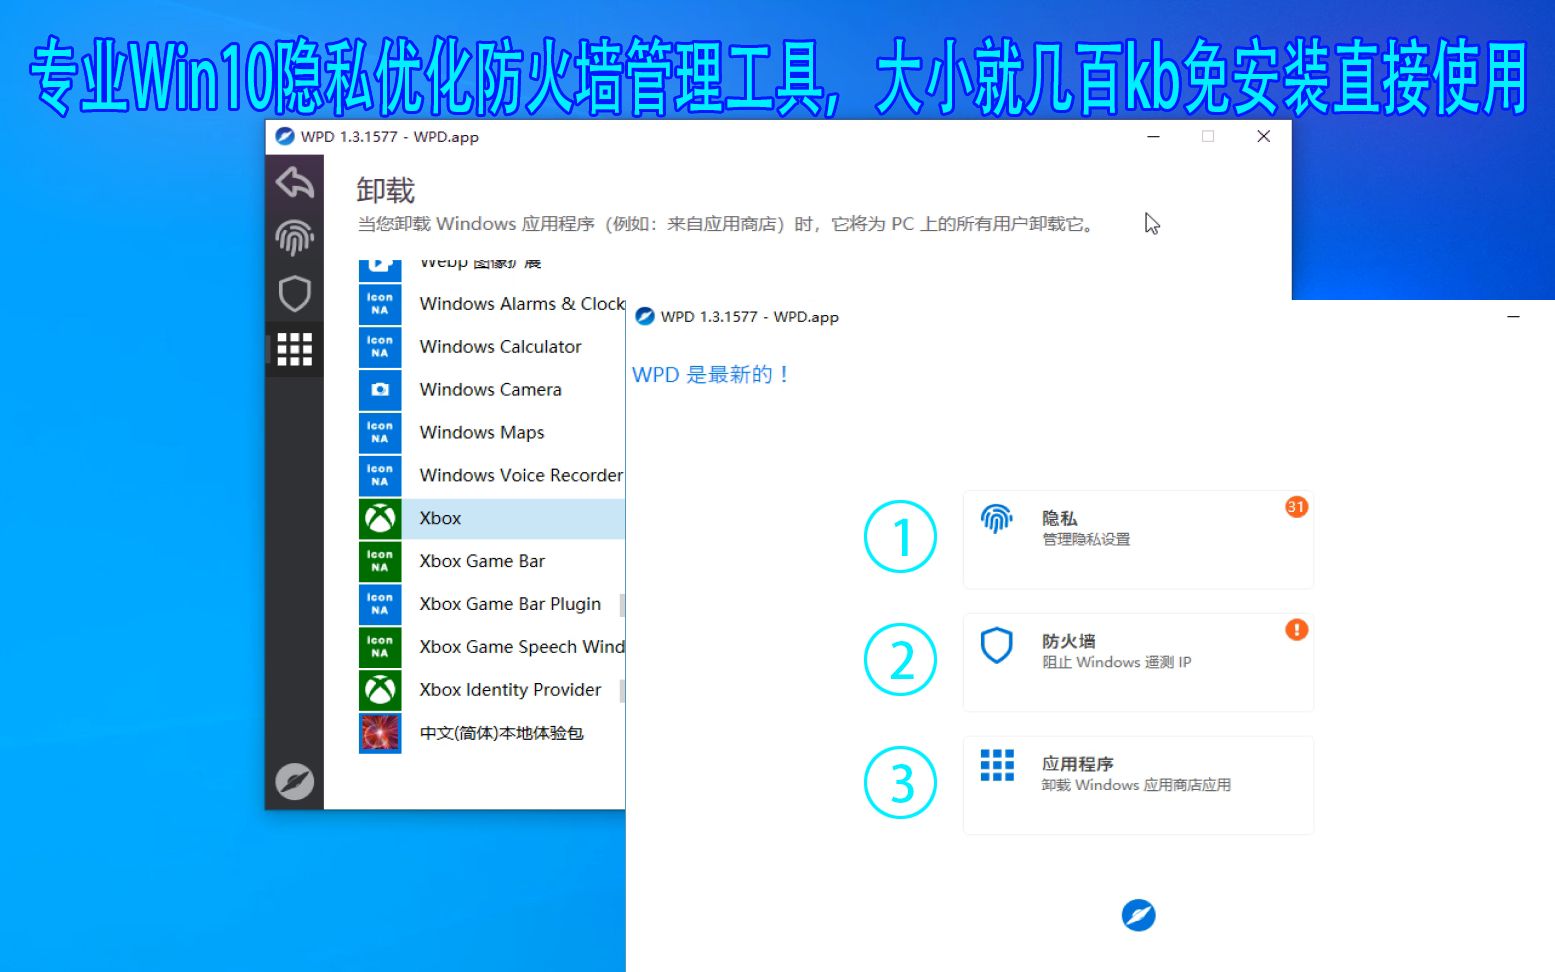Click the green Xbox logo icon
This screenshot has height=972, width=1555.
[x=380, y=518]
